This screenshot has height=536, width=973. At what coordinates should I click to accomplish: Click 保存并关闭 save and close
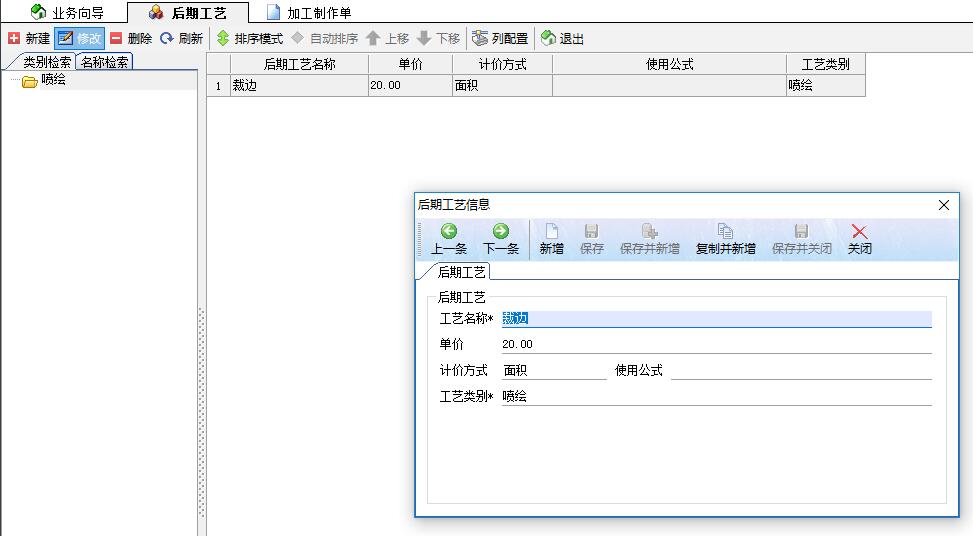pyautogui.click(x=801, y=239)
